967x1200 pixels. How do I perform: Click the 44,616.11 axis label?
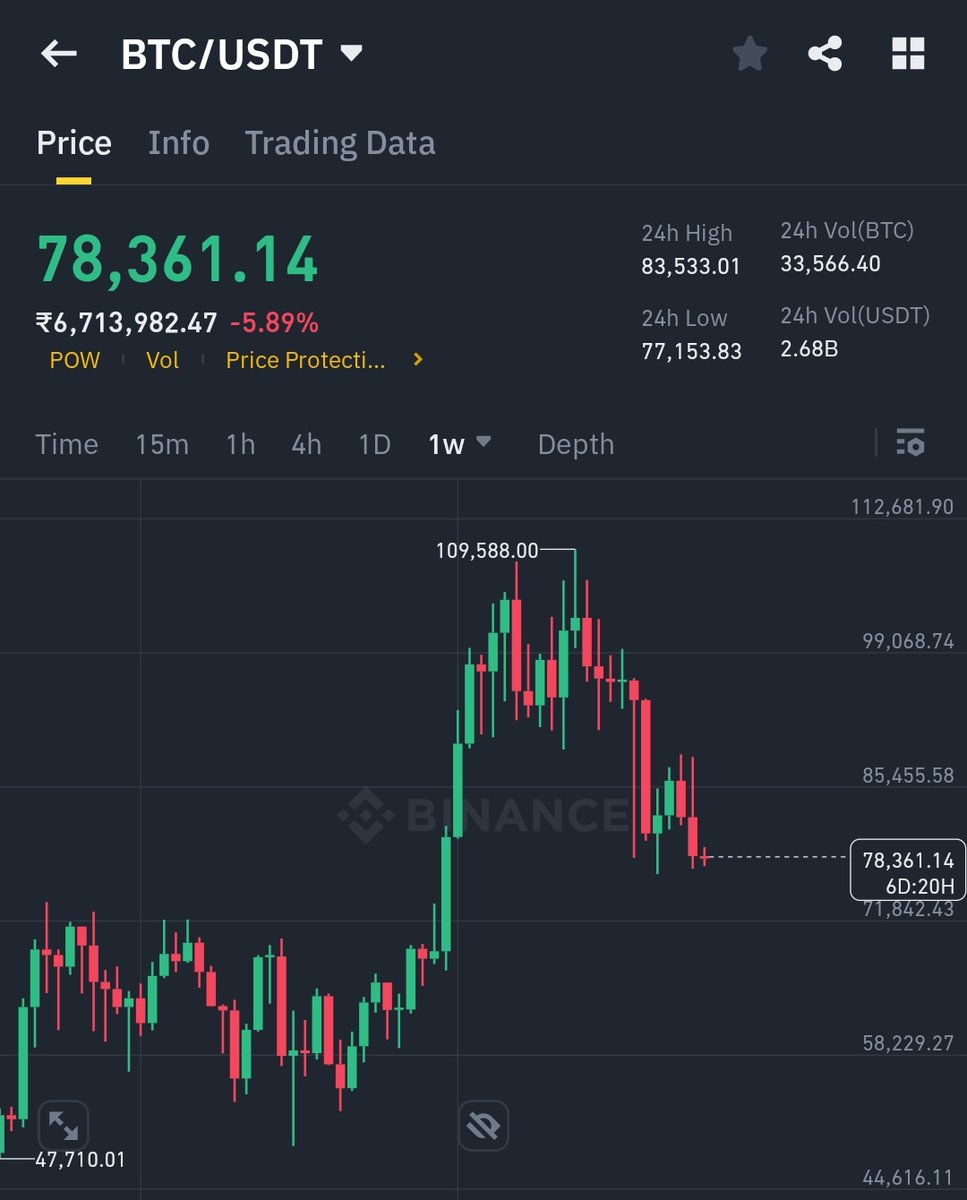click(908, 1177)
